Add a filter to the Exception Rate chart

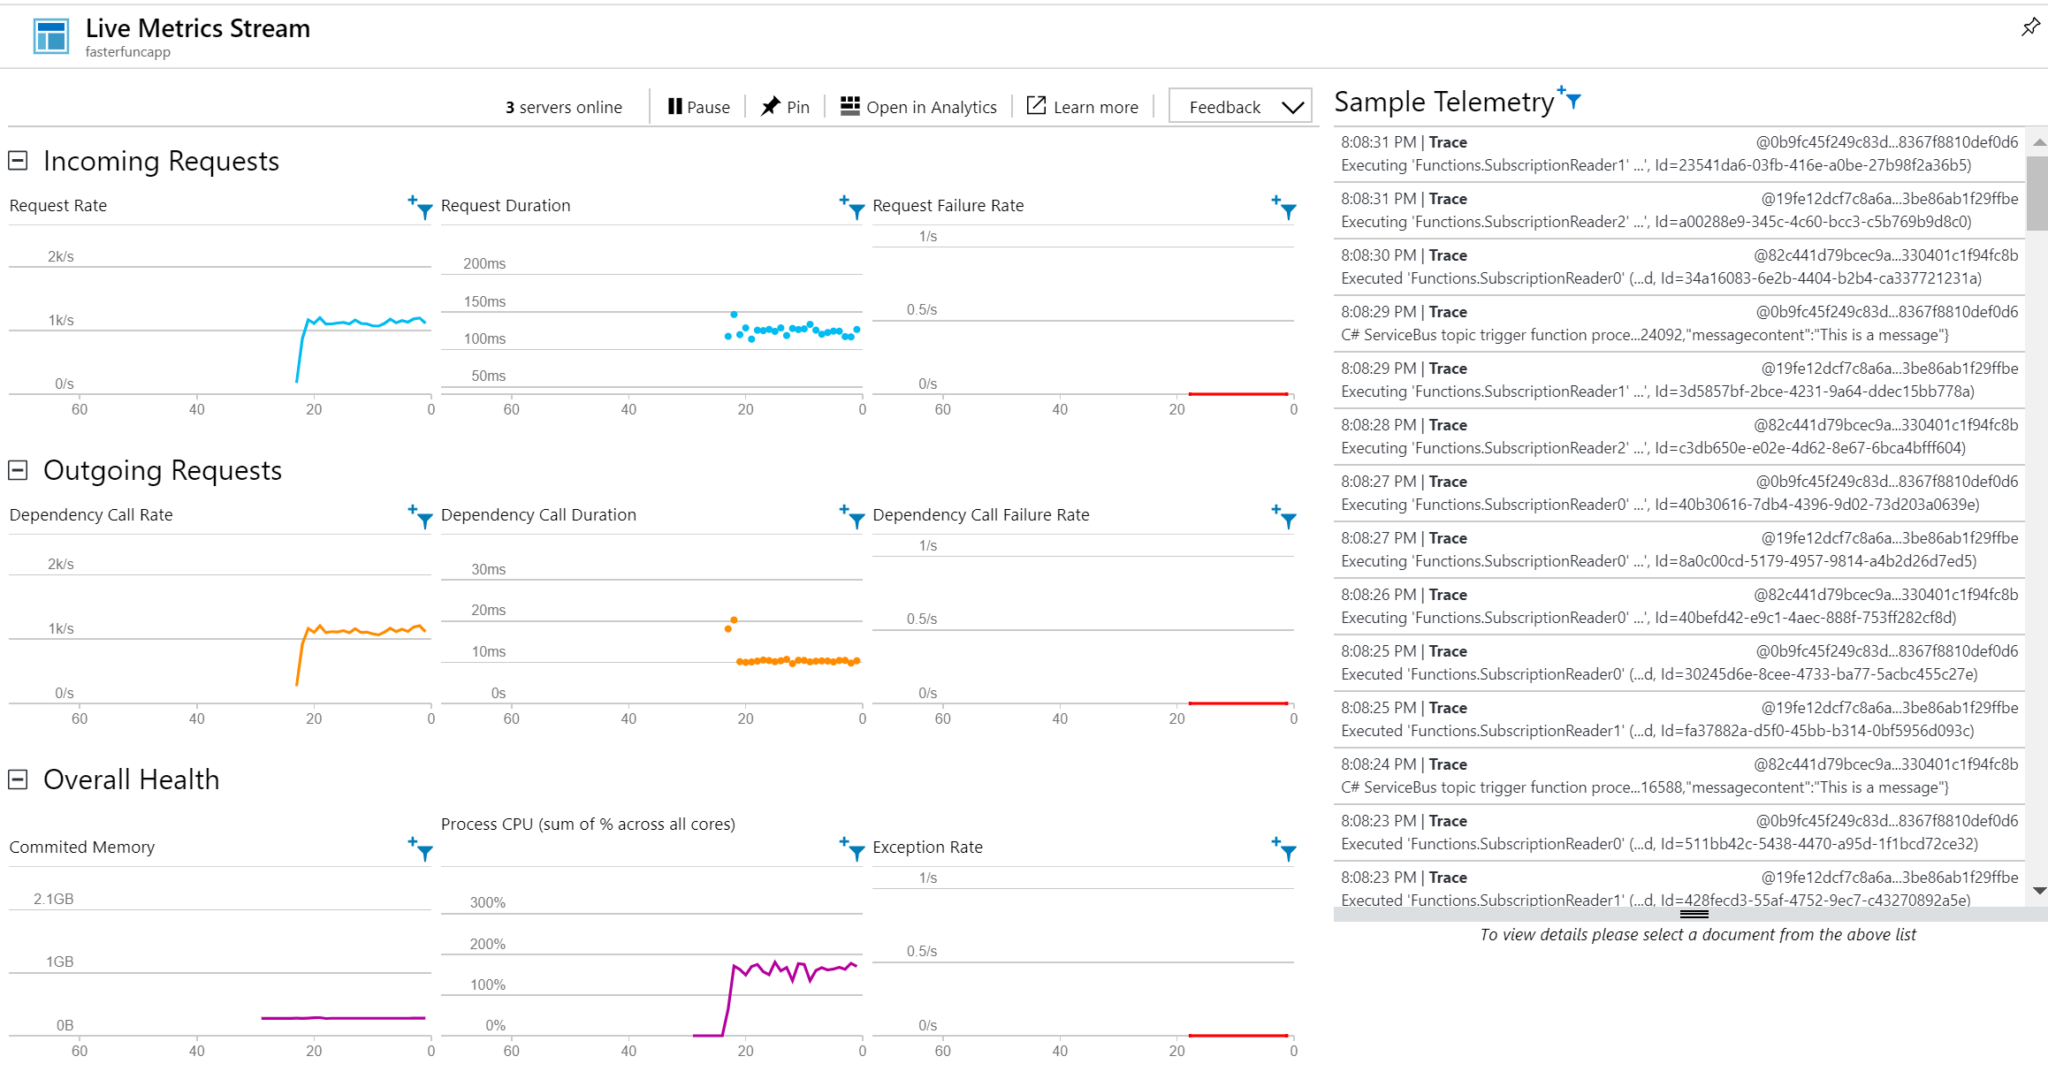[1283, 849]
